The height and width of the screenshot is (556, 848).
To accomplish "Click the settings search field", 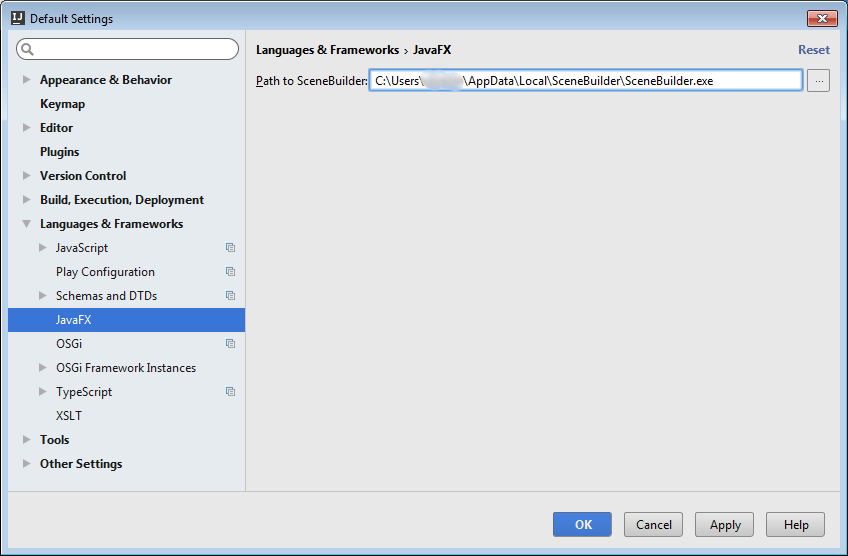I will (x=128, y=49).
